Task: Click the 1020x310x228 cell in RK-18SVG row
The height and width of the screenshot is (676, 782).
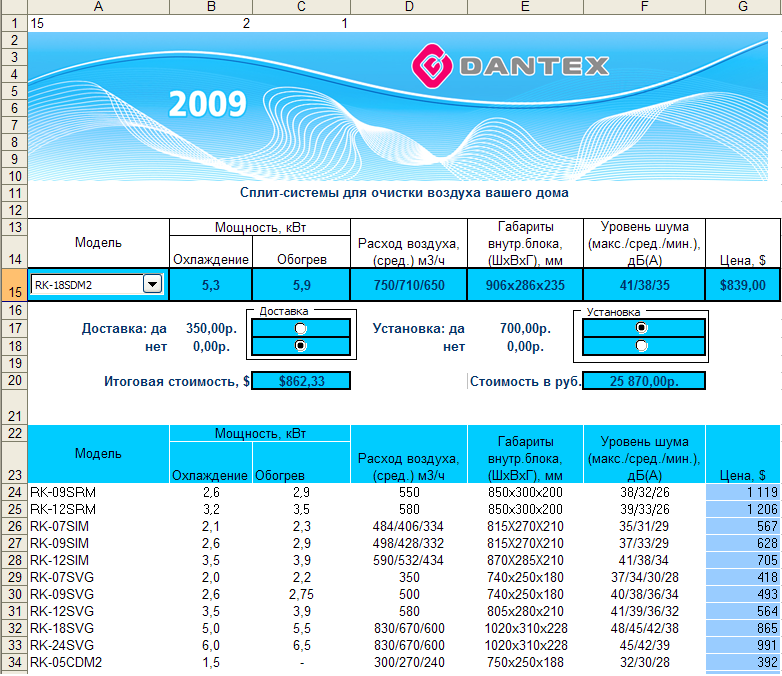Action: pyautogui.click(x=525, y=628)
